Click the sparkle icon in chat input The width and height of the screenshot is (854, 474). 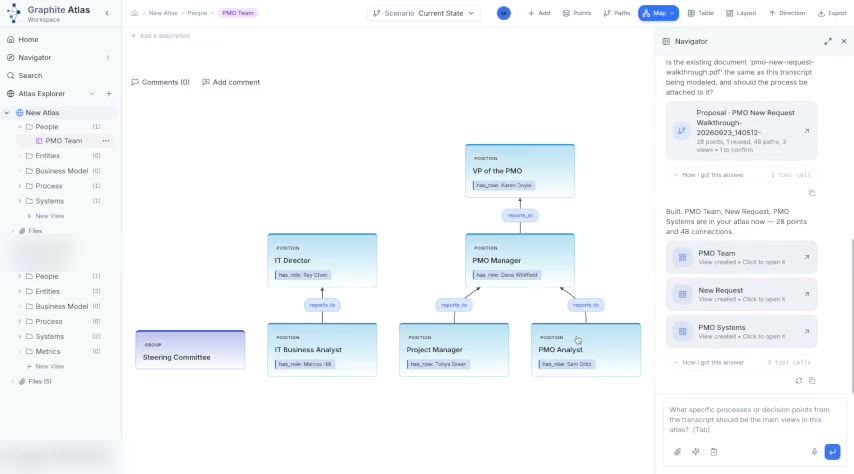(x=696, y=452)
